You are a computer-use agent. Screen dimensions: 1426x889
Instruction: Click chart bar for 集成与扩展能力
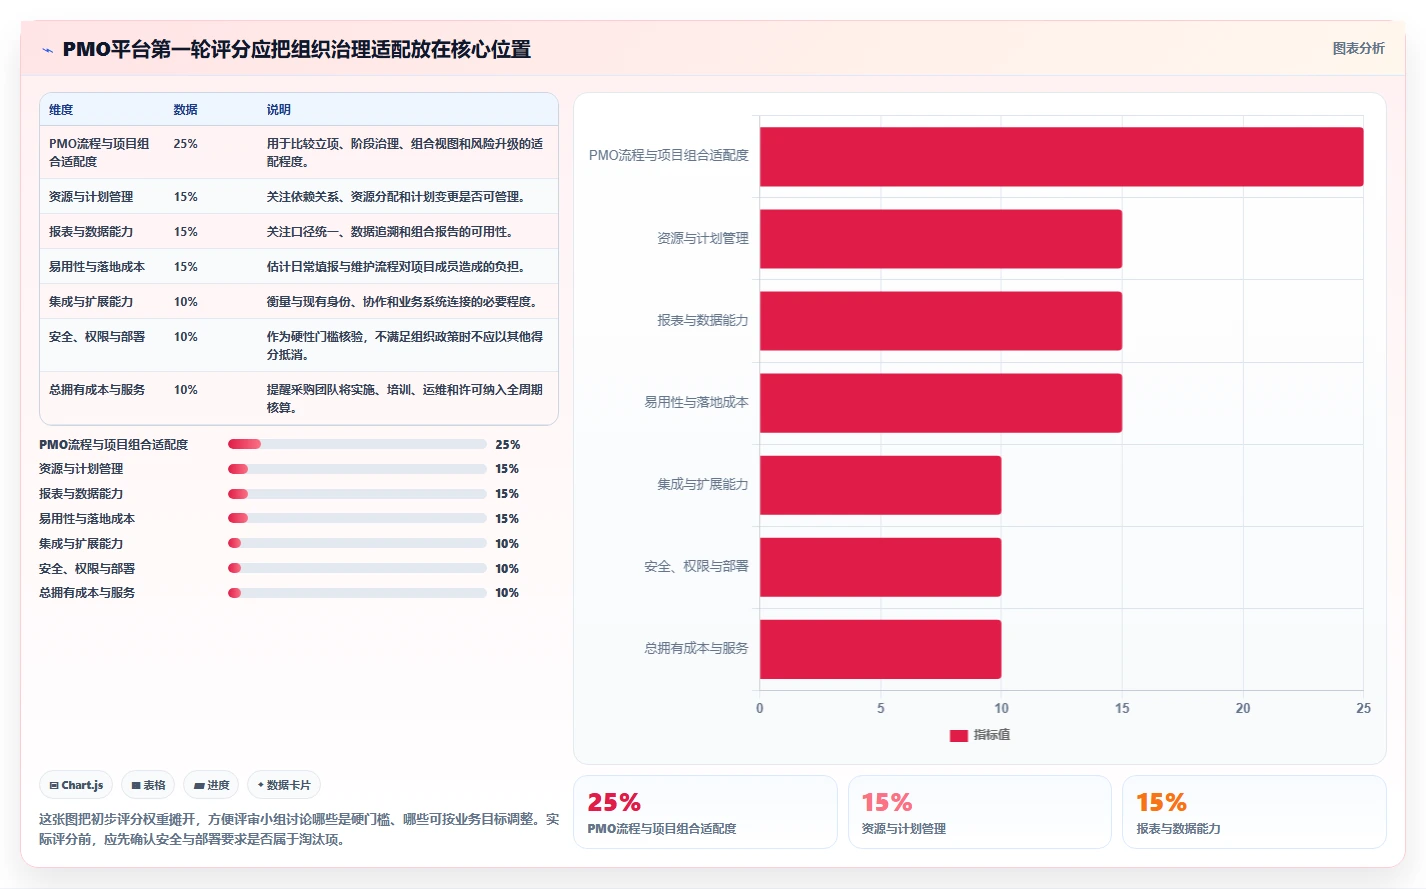point(880,485)
